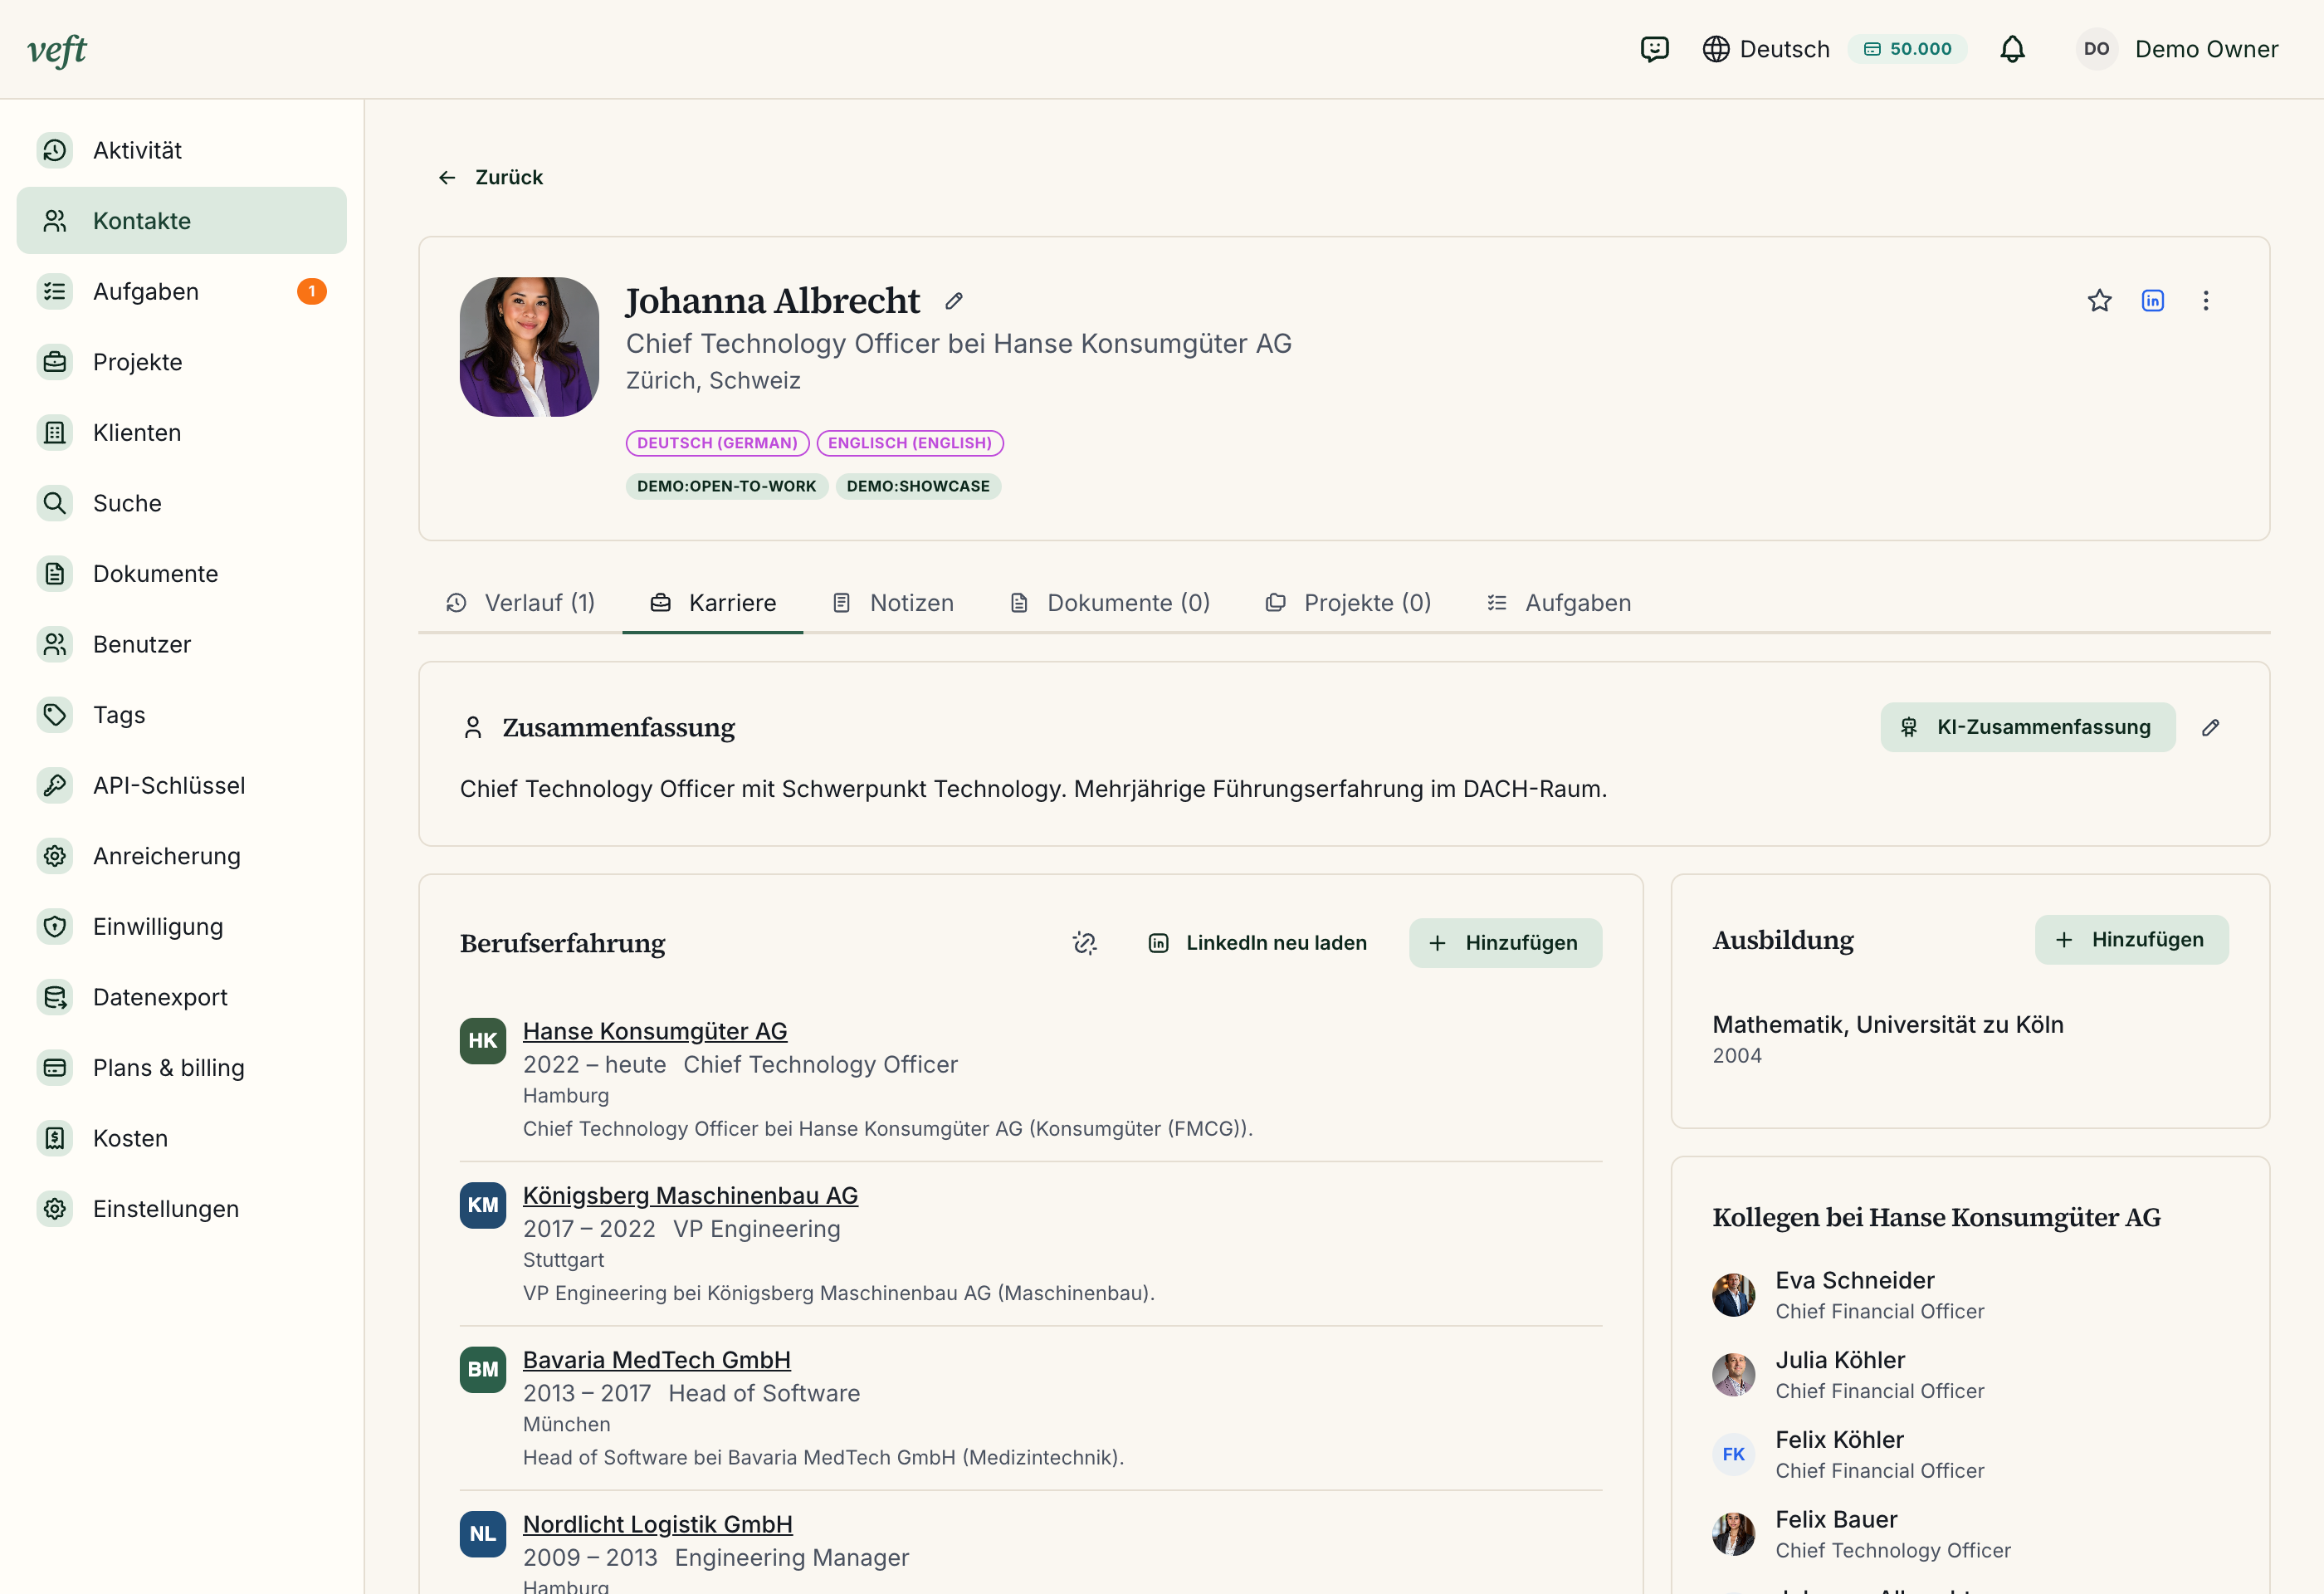Click the NL company badge
The height and width of the screenshot is (1594, 2324).
pyautogui.click(x=482, y=1534)
